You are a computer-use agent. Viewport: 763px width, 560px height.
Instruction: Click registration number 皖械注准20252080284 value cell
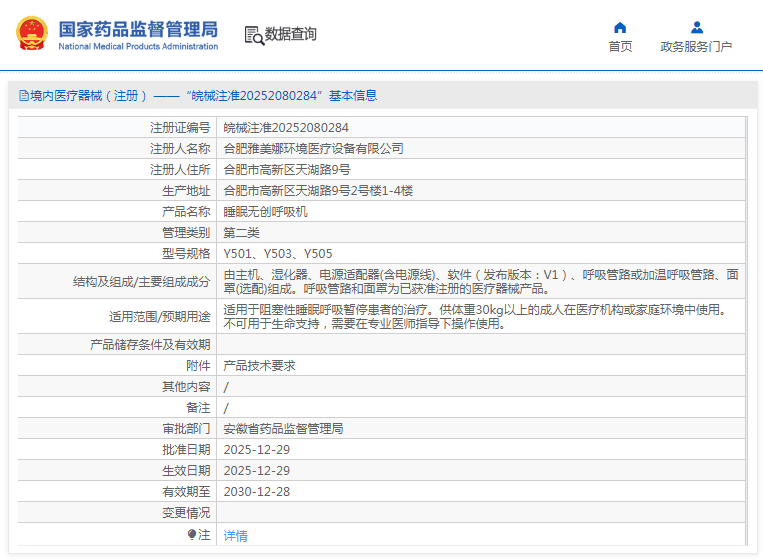[x=285, y=128]
